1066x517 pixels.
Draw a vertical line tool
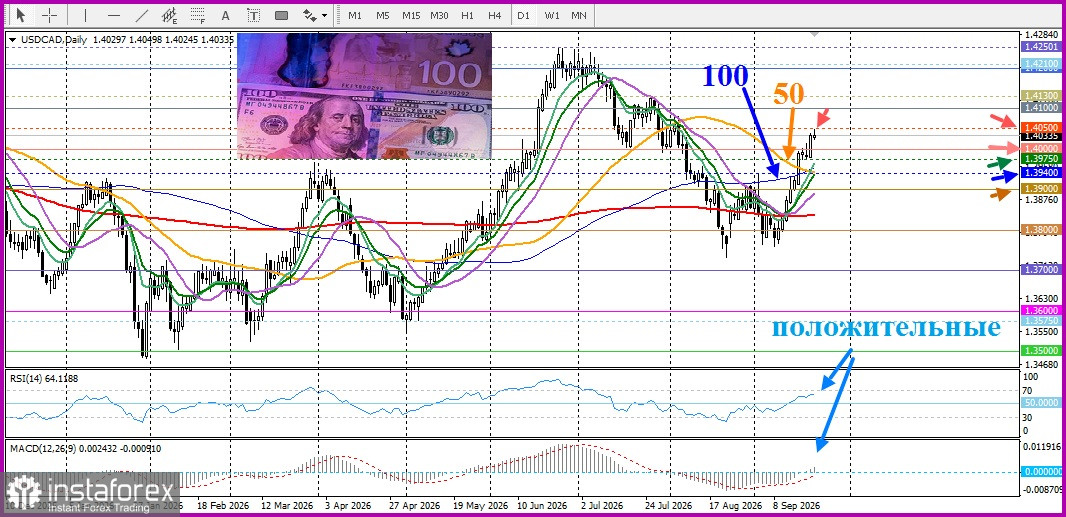pyautogui.click(x=85, y=15)
